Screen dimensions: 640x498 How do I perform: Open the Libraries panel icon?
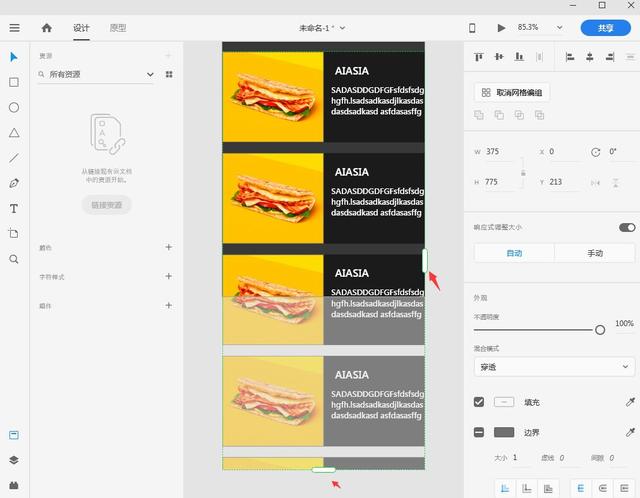pos(14,435)
